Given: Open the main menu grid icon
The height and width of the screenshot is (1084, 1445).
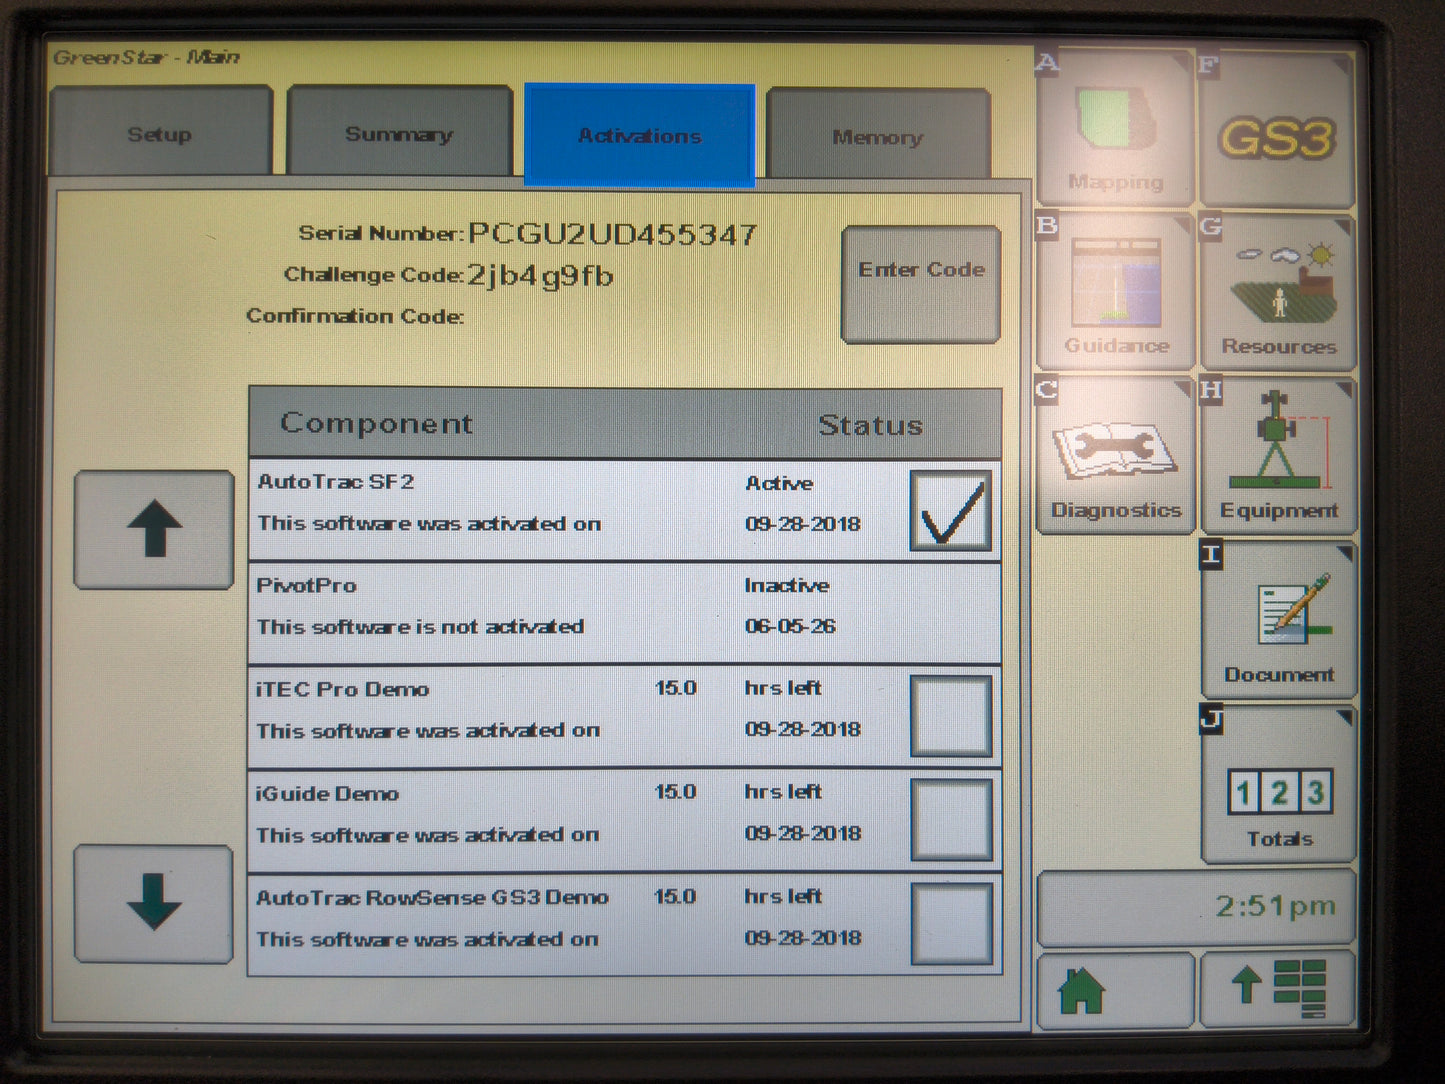Looking at the screenshot, I should (x=1278, y=990).
